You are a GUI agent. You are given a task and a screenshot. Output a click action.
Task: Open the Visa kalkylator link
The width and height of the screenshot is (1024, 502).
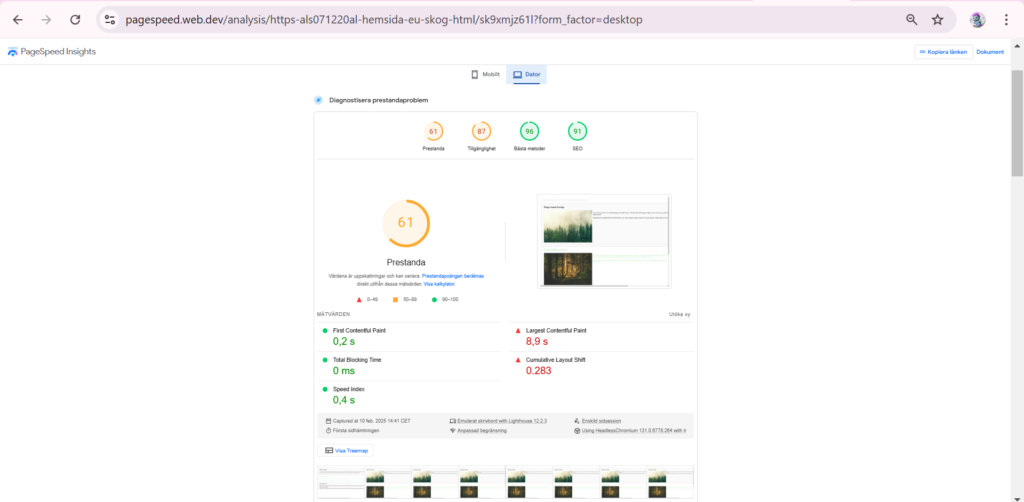pyautogui.click(x=440, y=284)
